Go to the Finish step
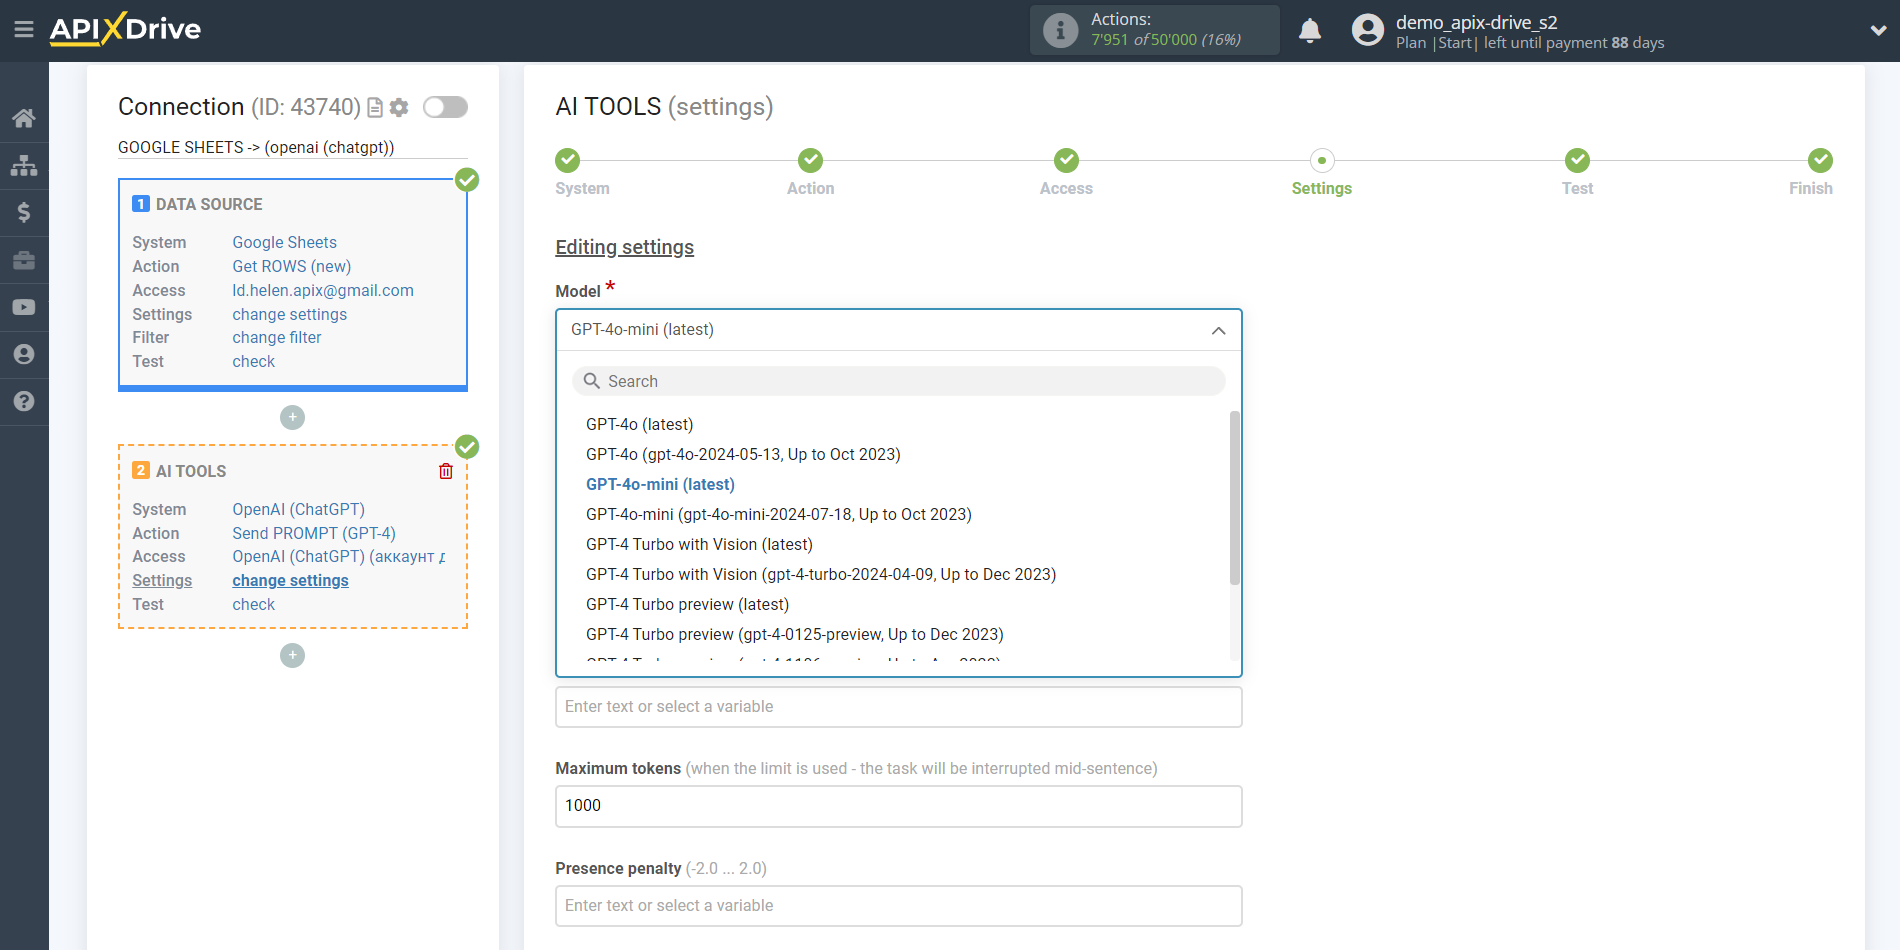Image resolution: width=1900 pixels, height=950 pixels. pyautogui.click(x=1820, y=161)
